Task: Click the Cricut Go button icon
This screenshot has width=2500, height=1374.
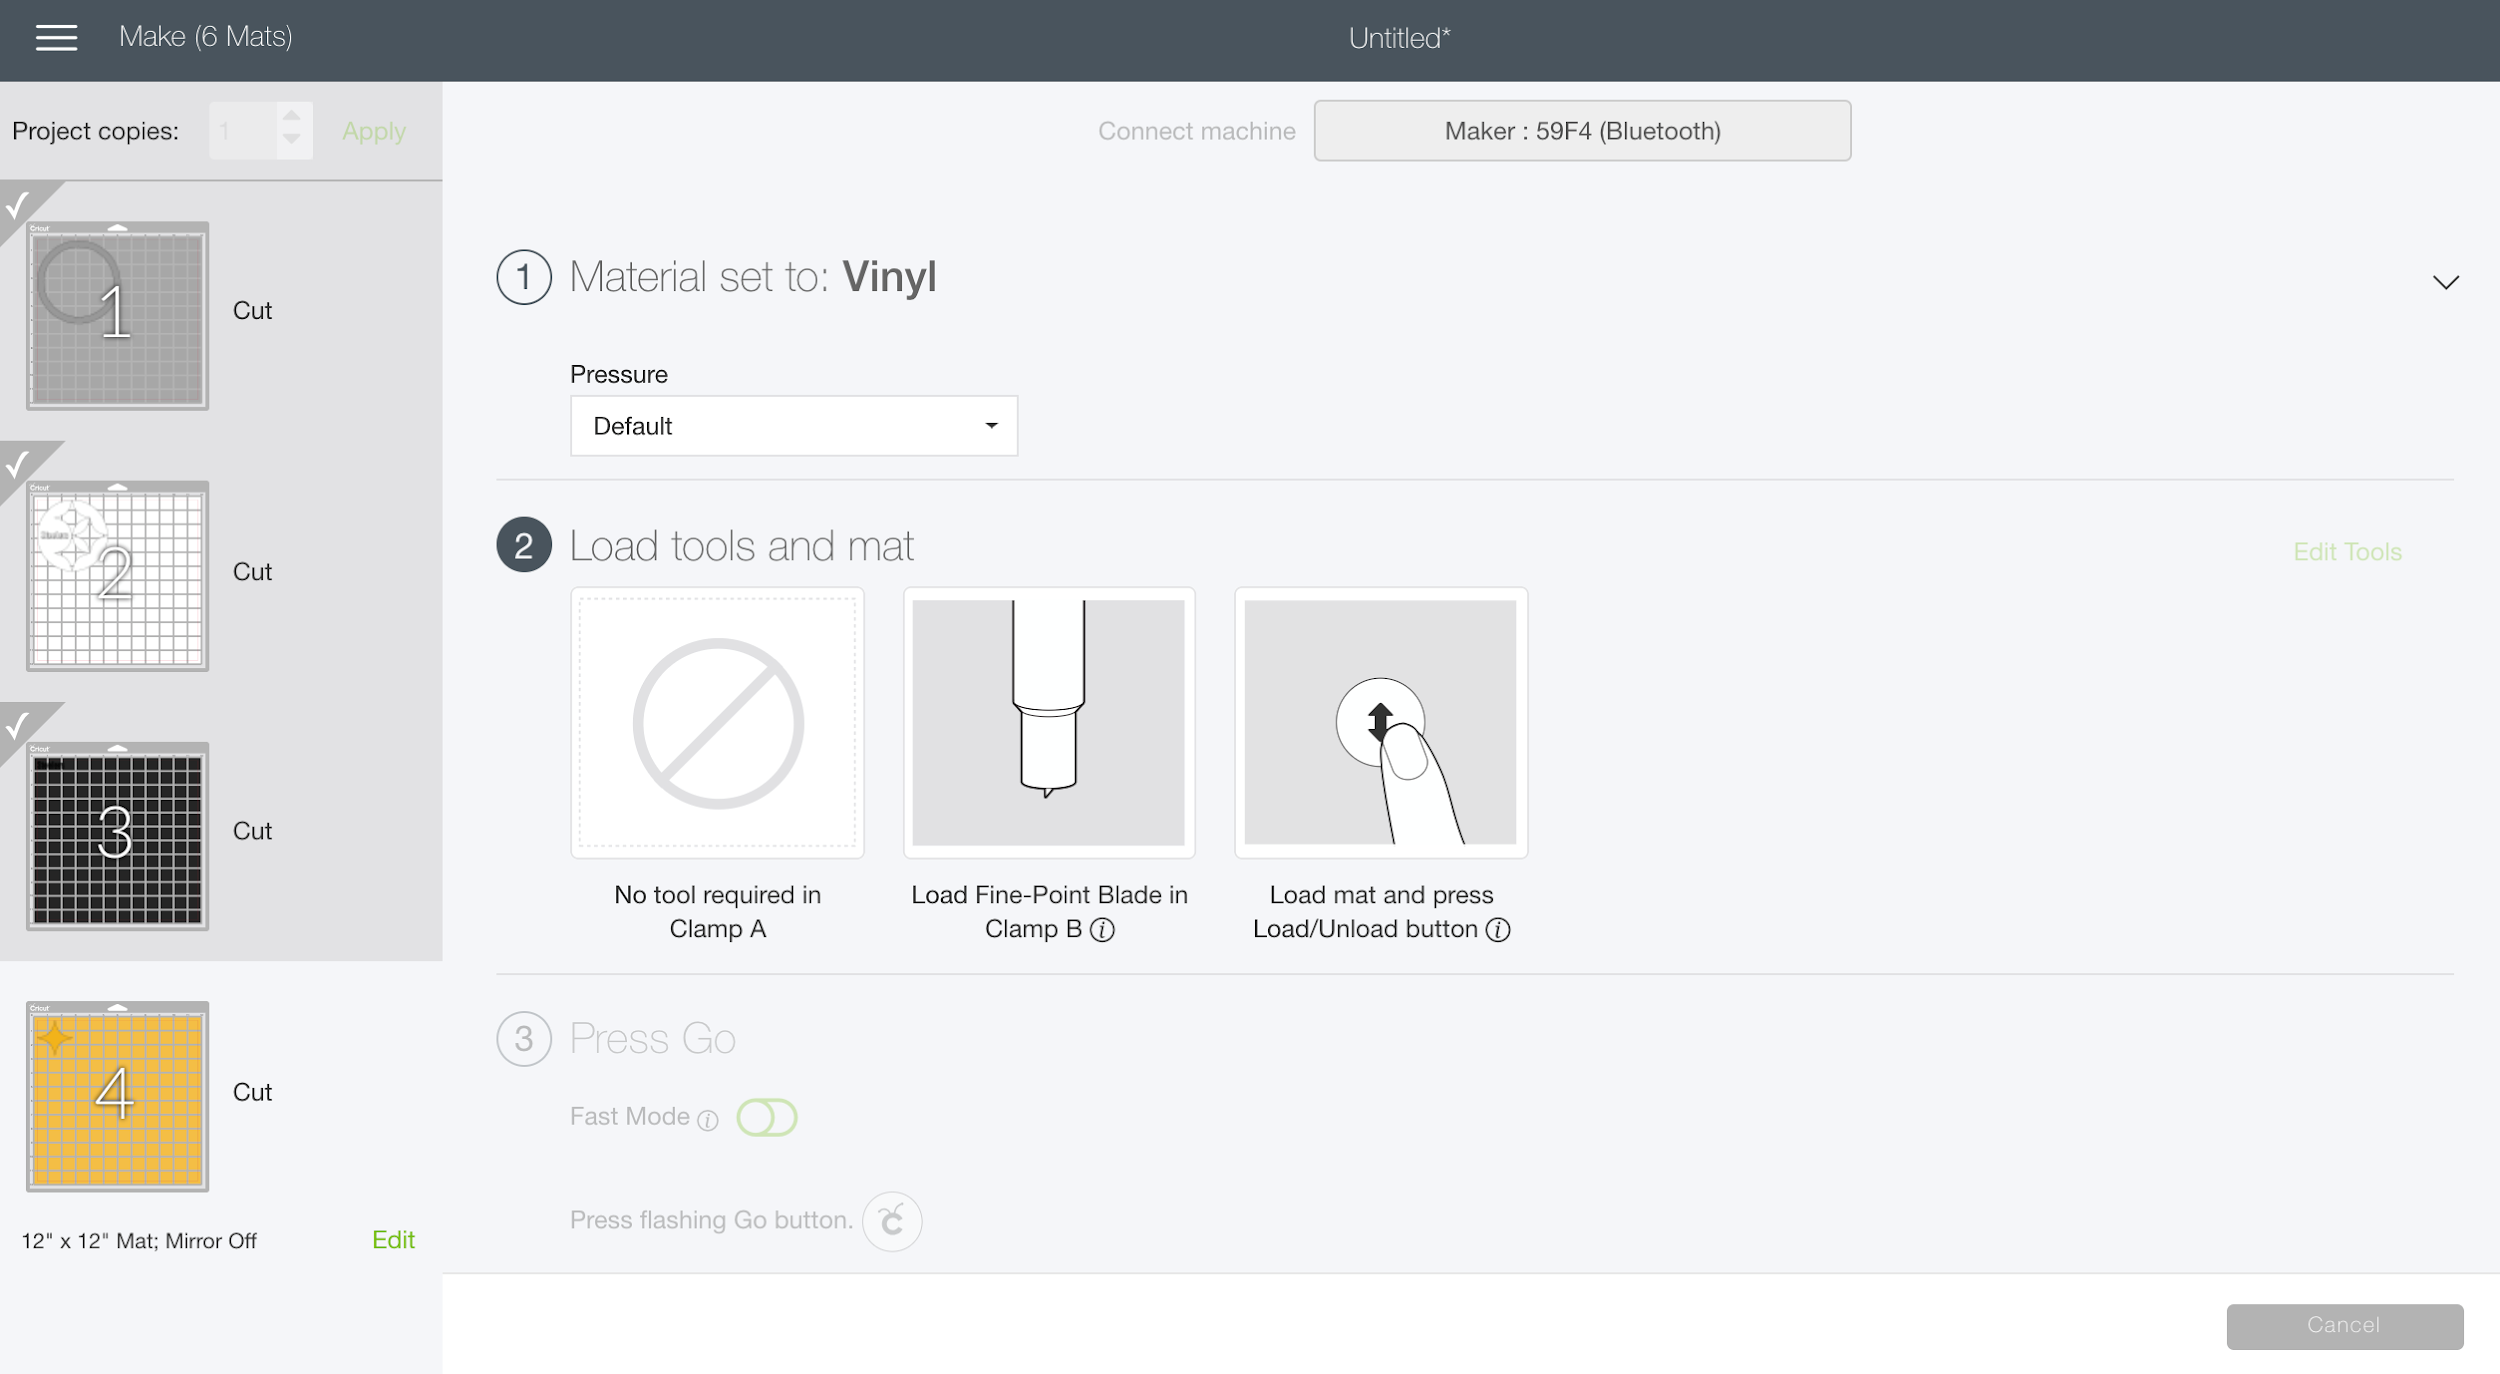Action: [892, 1221]
